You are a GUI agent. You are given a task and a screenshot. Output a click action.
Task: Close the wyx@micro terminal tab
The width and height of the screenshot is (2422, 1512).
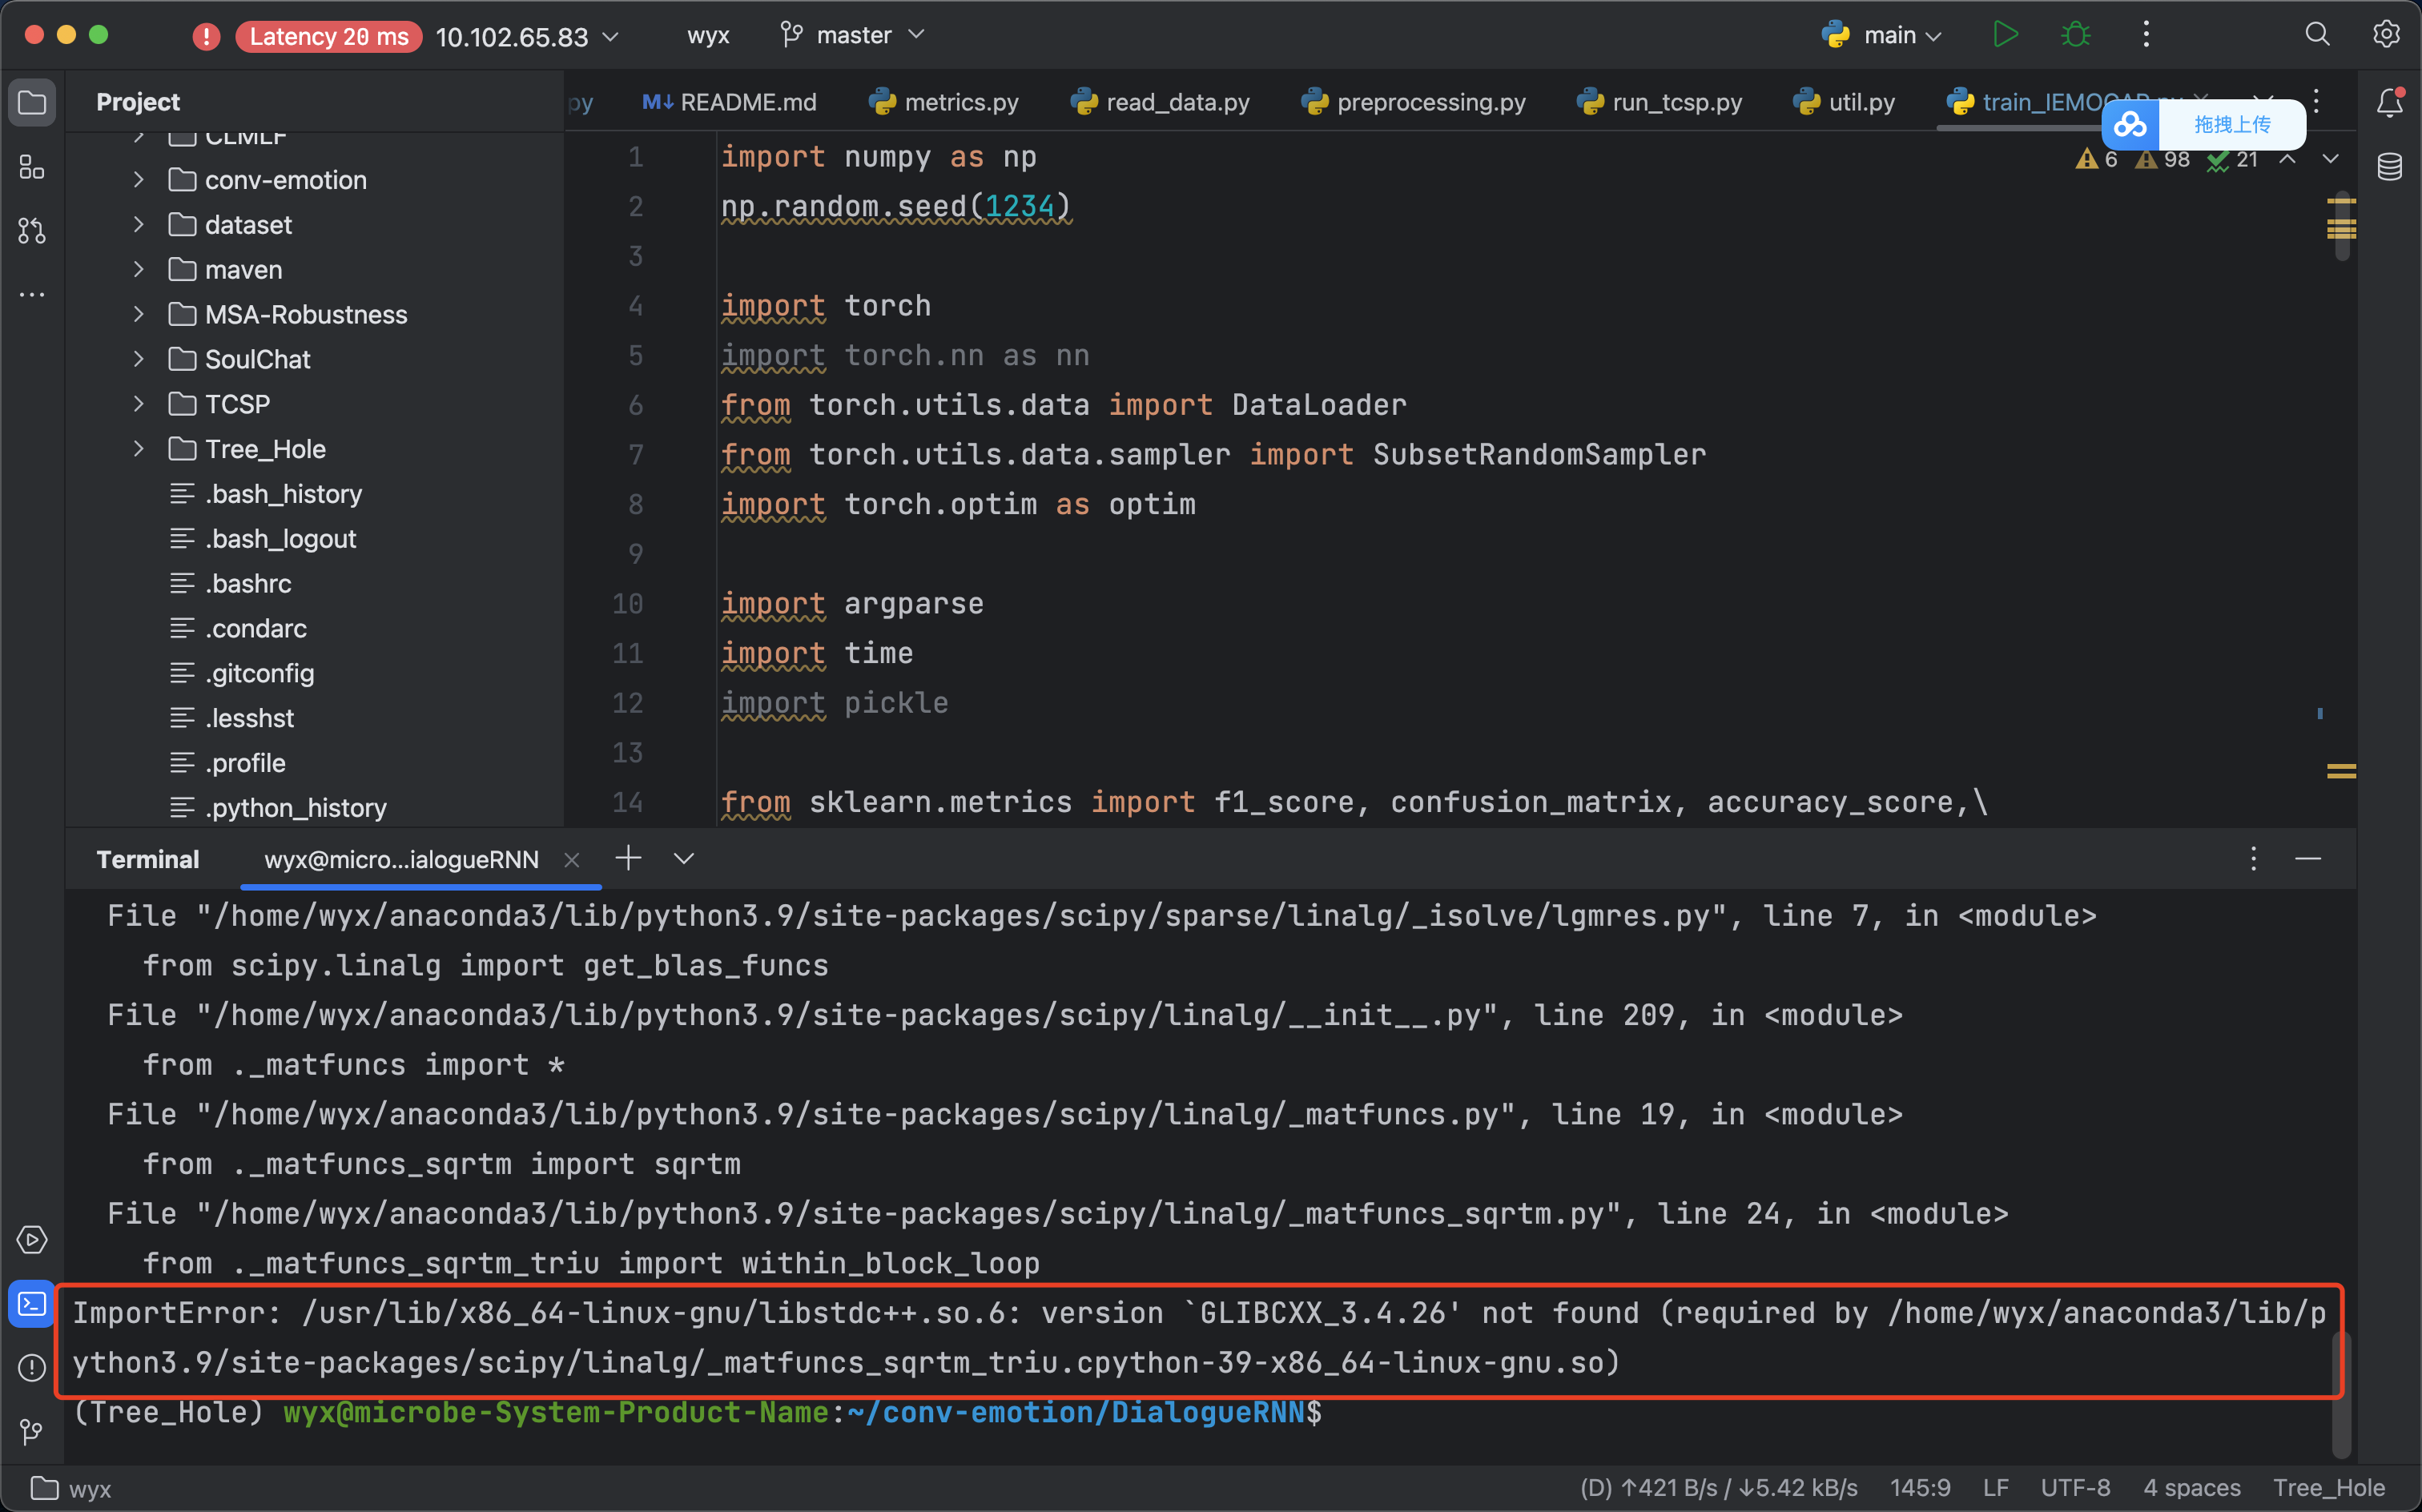(572, 860)
